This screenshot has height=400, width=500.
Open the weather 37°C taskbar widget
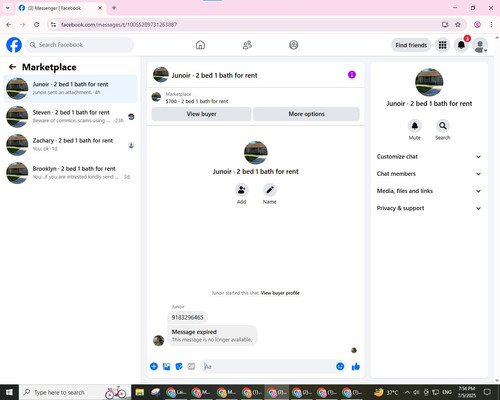click(386, 392)
